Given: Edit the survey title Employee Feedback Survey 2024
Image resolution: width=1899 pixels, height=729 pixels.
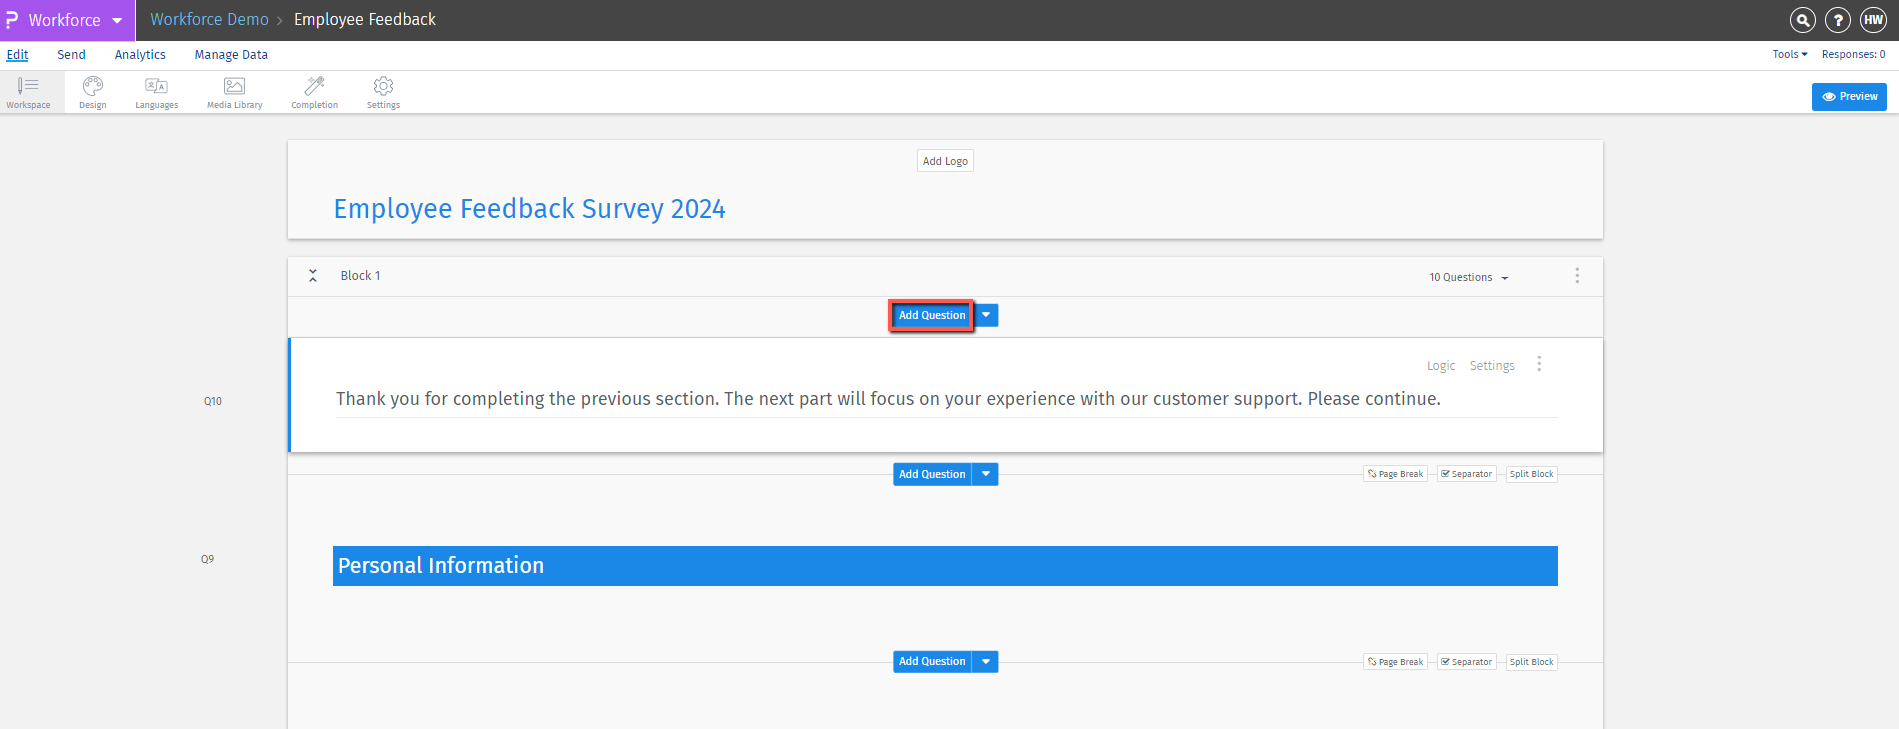Looking at the screenshot, I should tap(529, 208).
